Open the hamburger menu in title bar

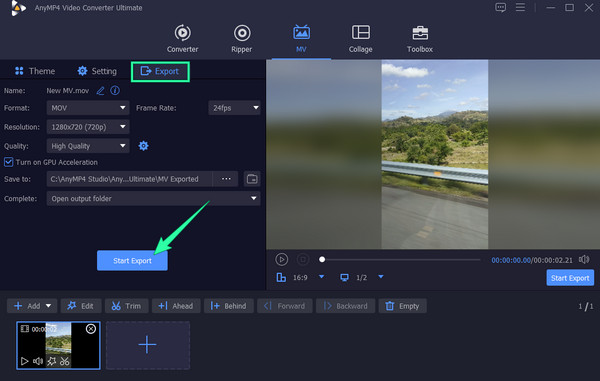coord(520,7)
